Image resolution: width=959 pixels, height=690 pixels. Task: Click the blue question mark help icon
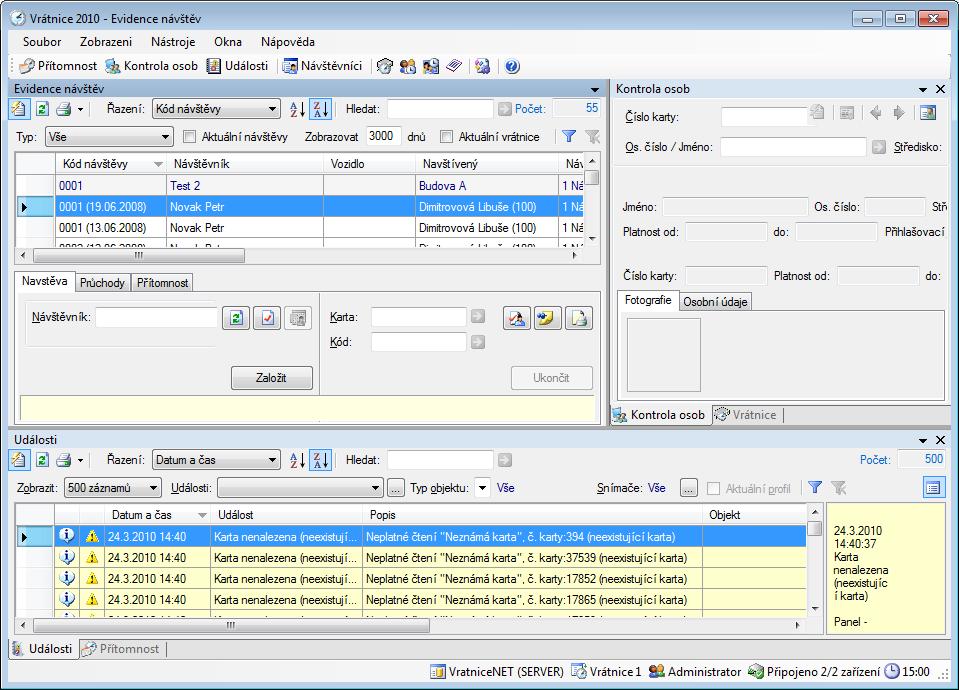[x=512, y=66]
